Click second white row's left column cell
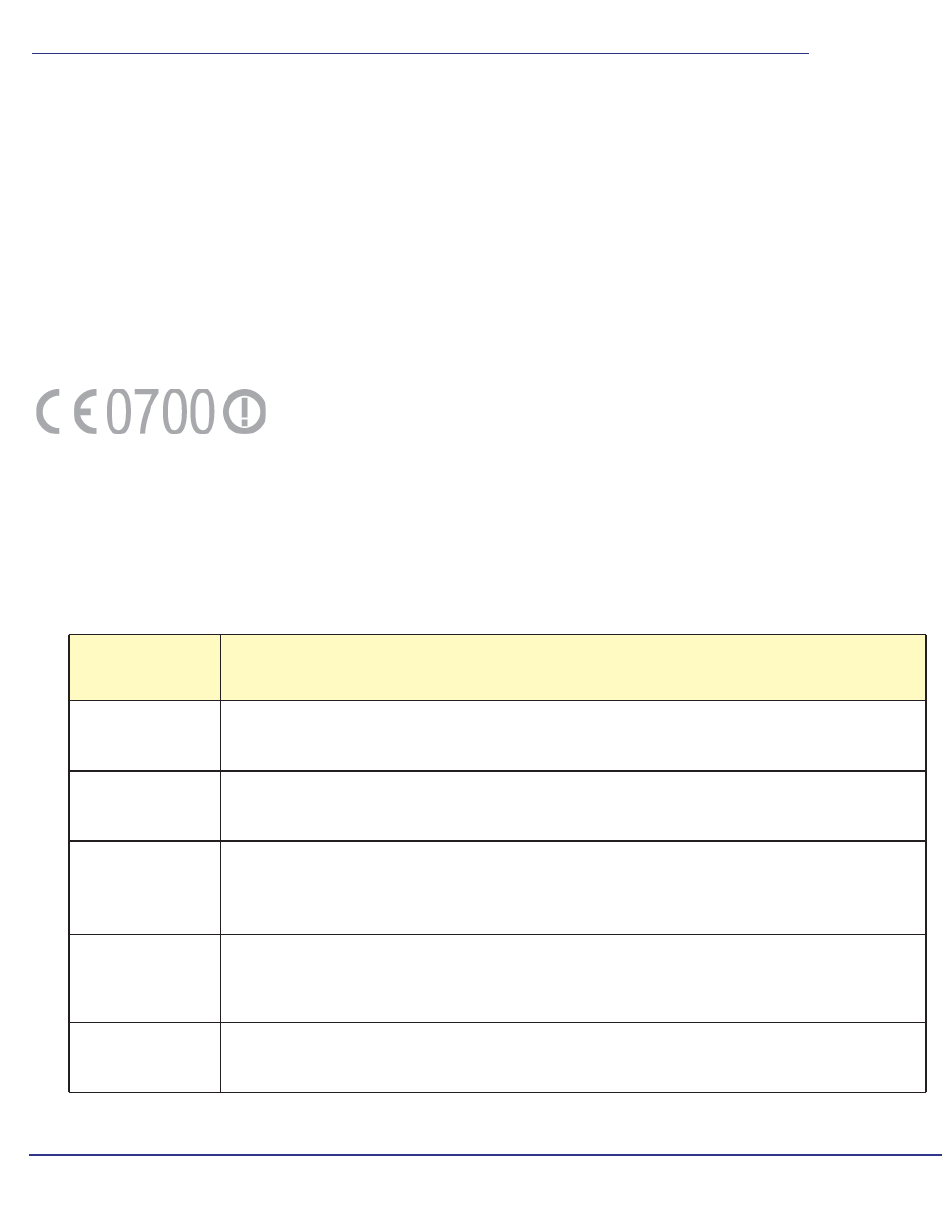945x1220 pixels. coord(144,805)
